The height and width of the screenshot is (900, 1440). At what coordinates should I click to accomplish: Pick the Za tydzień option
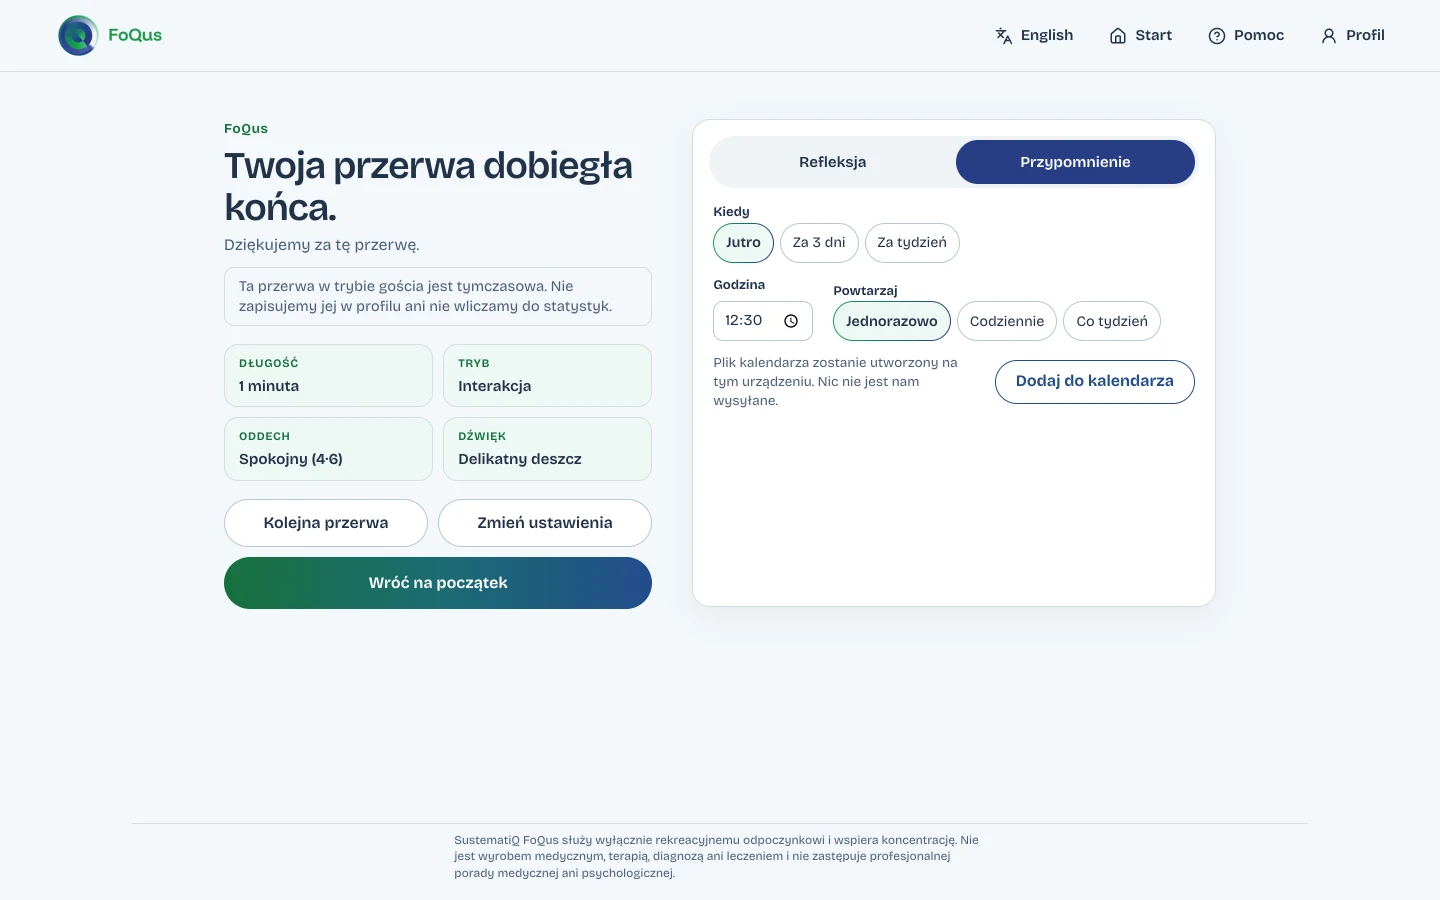(912, 243)
